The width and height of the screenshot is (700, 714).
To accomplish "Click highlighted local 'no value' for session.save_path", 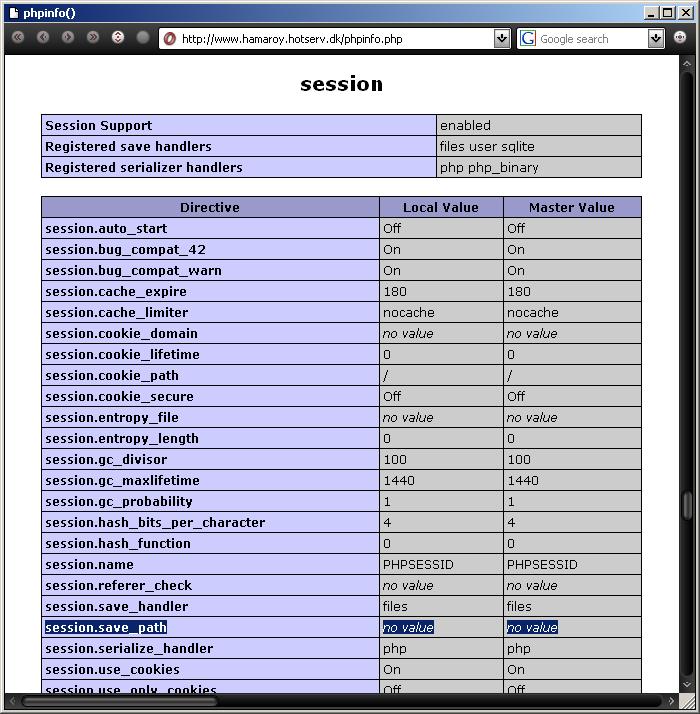I will pos(408,627).
